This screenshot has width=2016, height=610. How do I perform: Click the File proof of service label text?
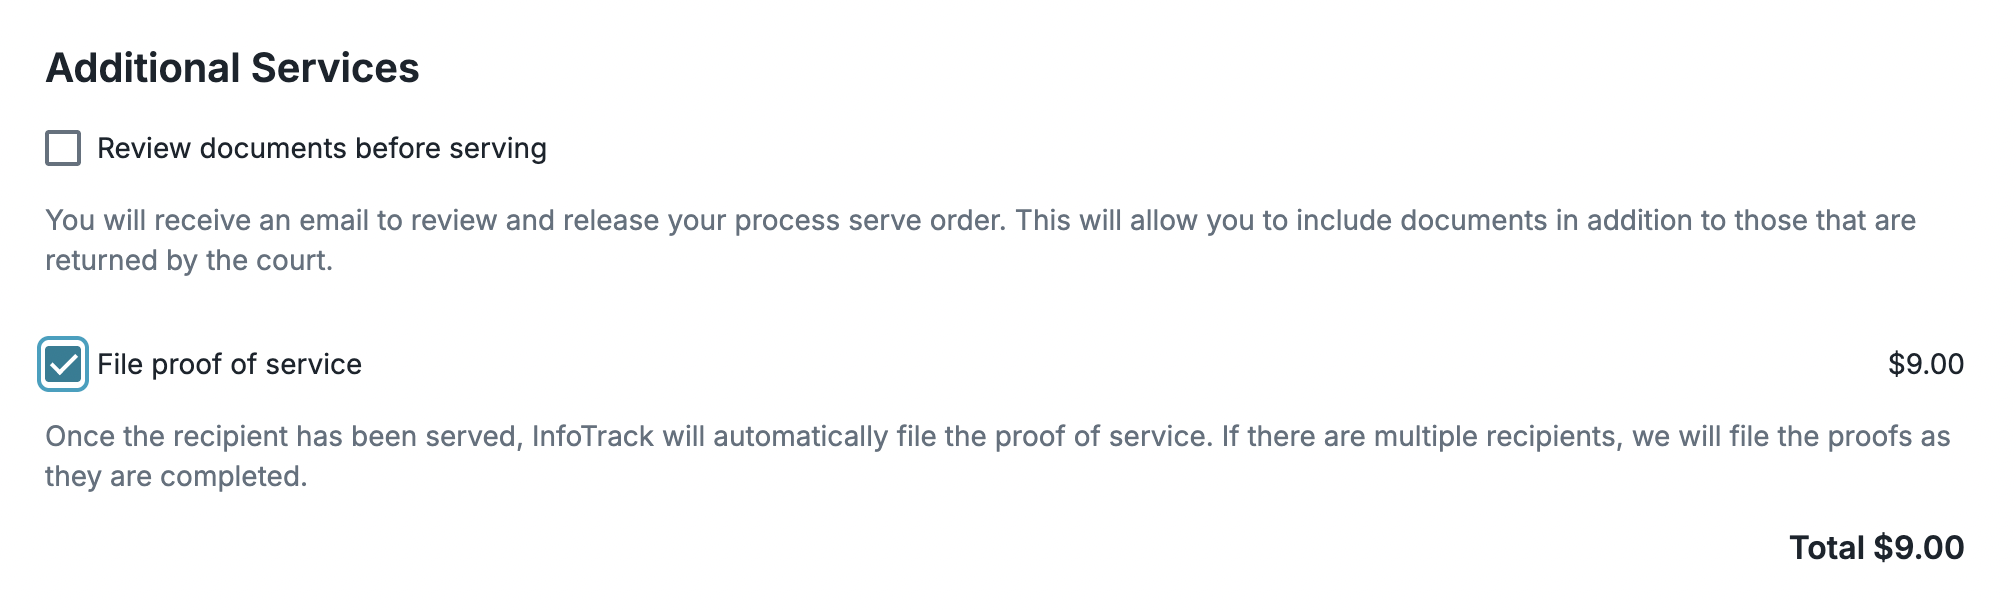229,364
